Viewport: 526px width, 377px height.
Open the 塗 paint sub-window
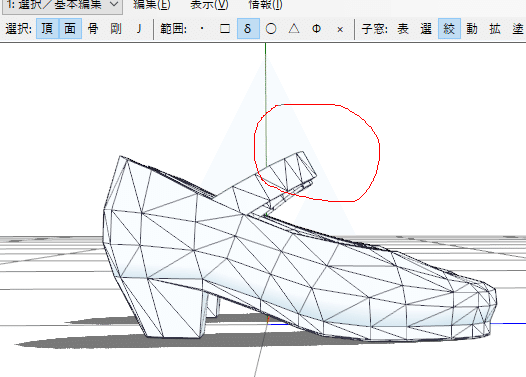(x=518, y=29)
